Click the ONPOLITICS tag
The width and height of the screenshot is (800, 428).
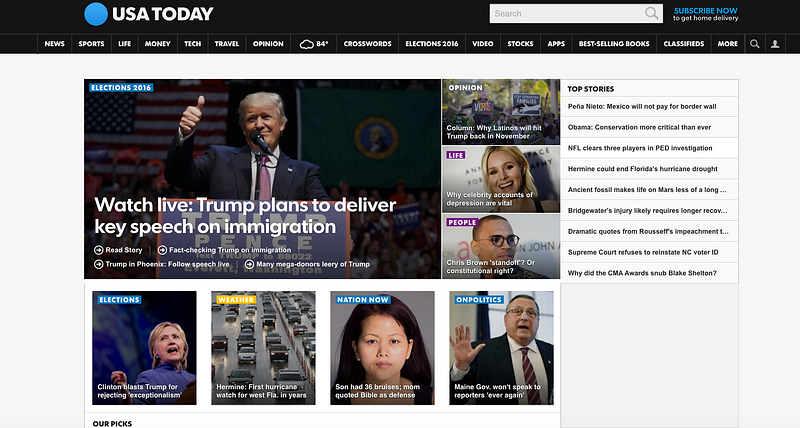[479, 300]
